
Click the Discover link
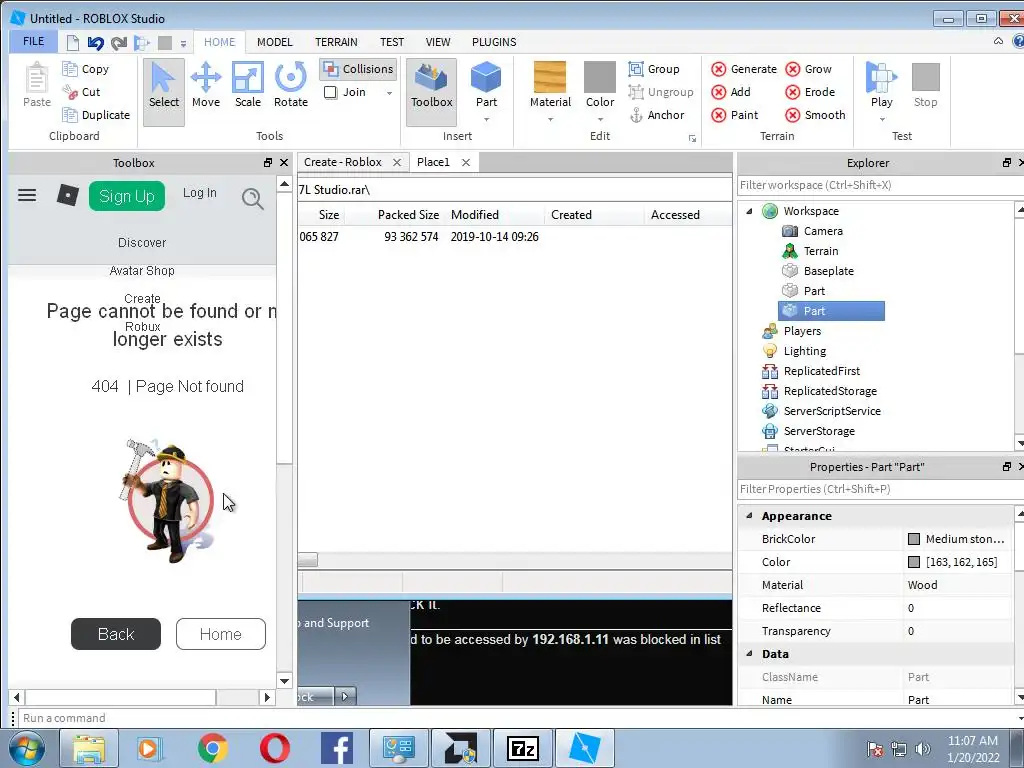pos(142,242)
